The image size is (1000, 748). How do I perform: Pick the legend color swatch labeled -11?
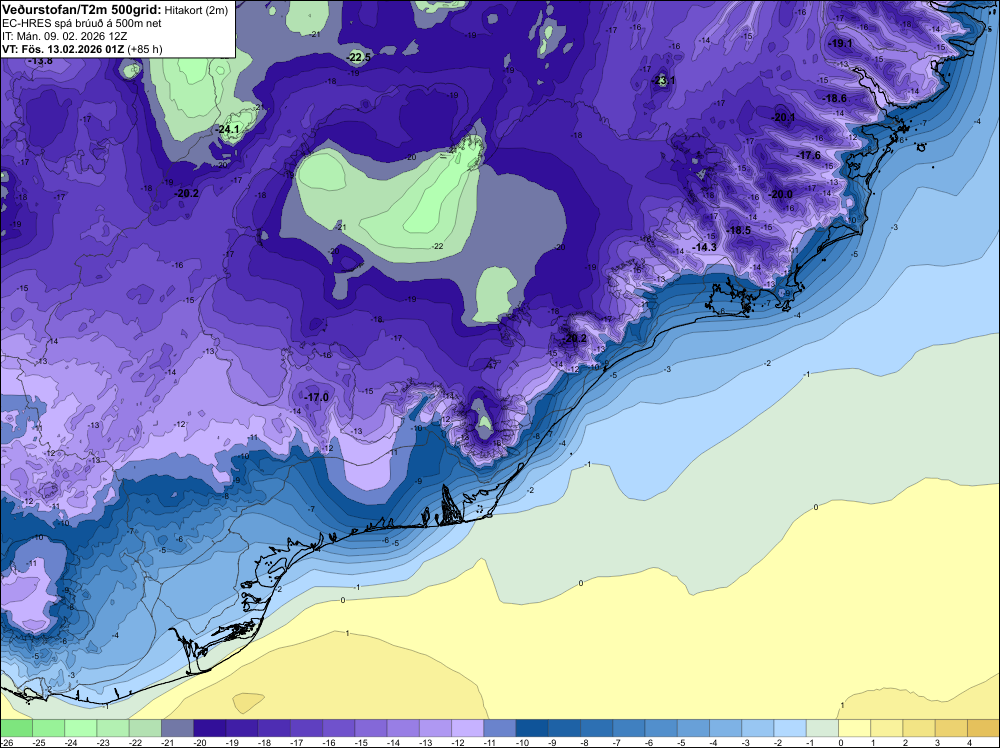(500, 728)
